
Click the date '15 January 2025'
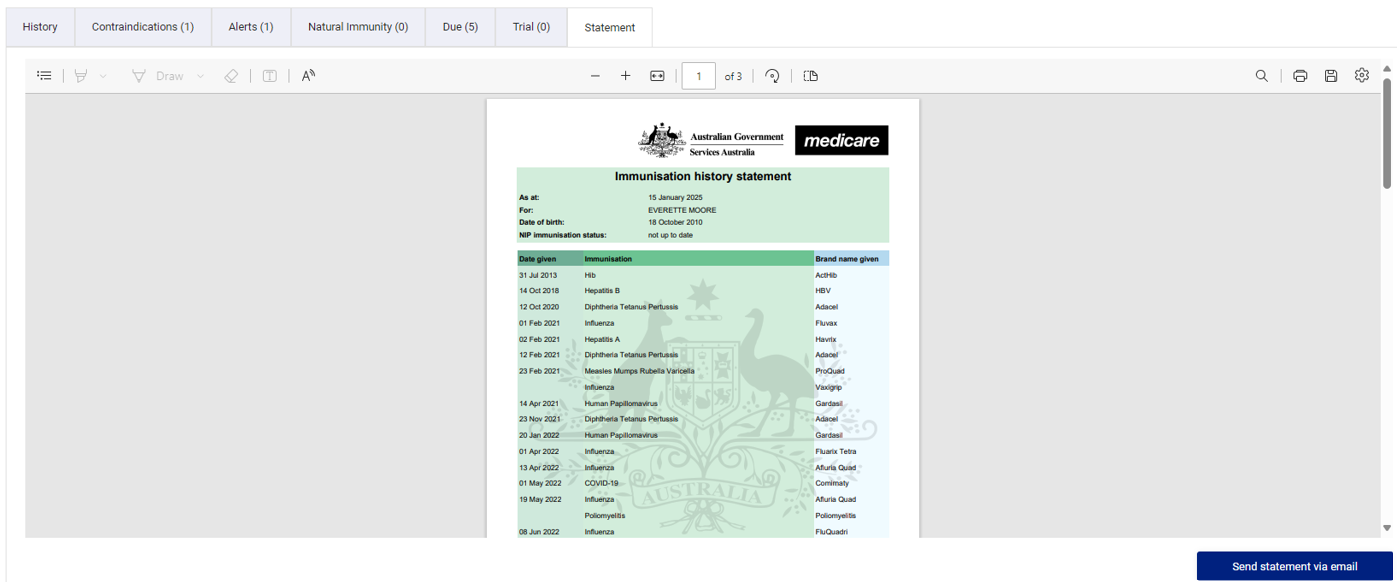coord(675,198)
